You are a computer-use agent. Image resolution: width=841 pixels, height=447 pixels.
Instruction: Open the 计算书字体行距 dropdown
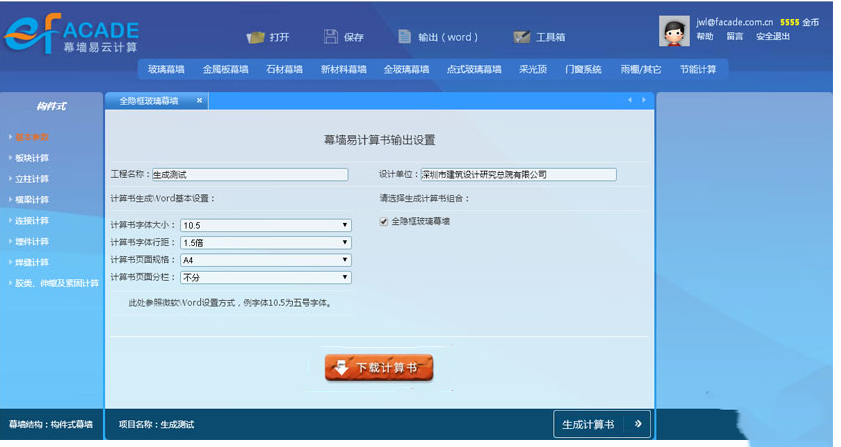coord(266,243)
